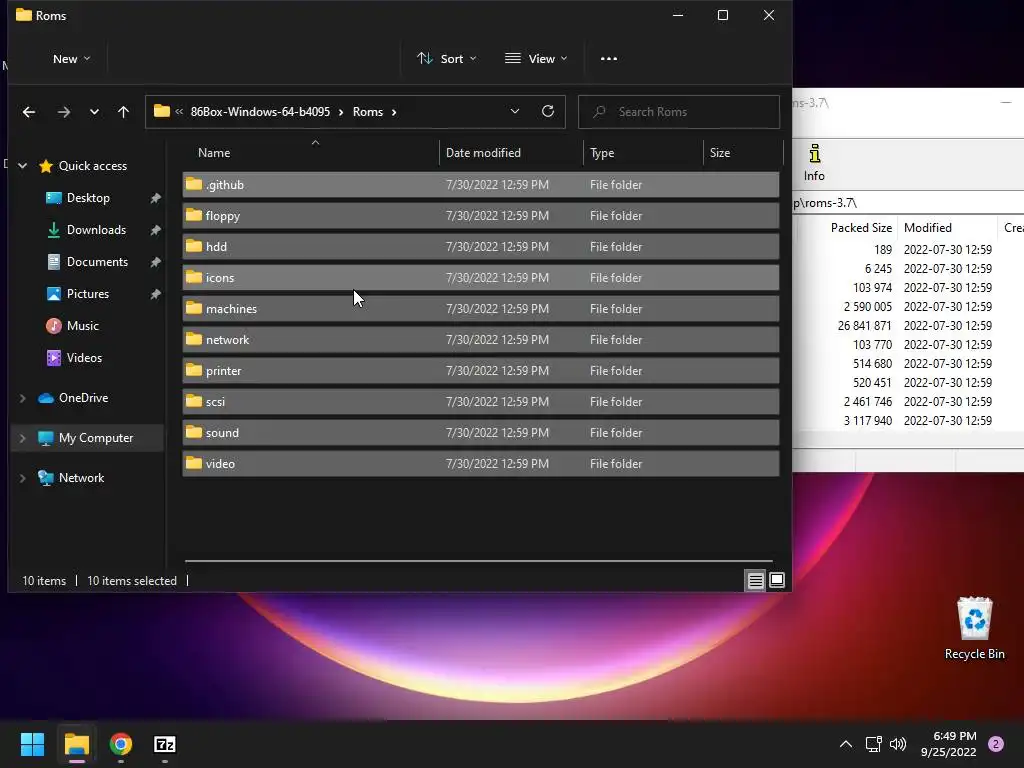Image resolution: width=1024 pixels, height=768 pixels.
Task: Open Documents in the sidebar
Action: [97, 262]
